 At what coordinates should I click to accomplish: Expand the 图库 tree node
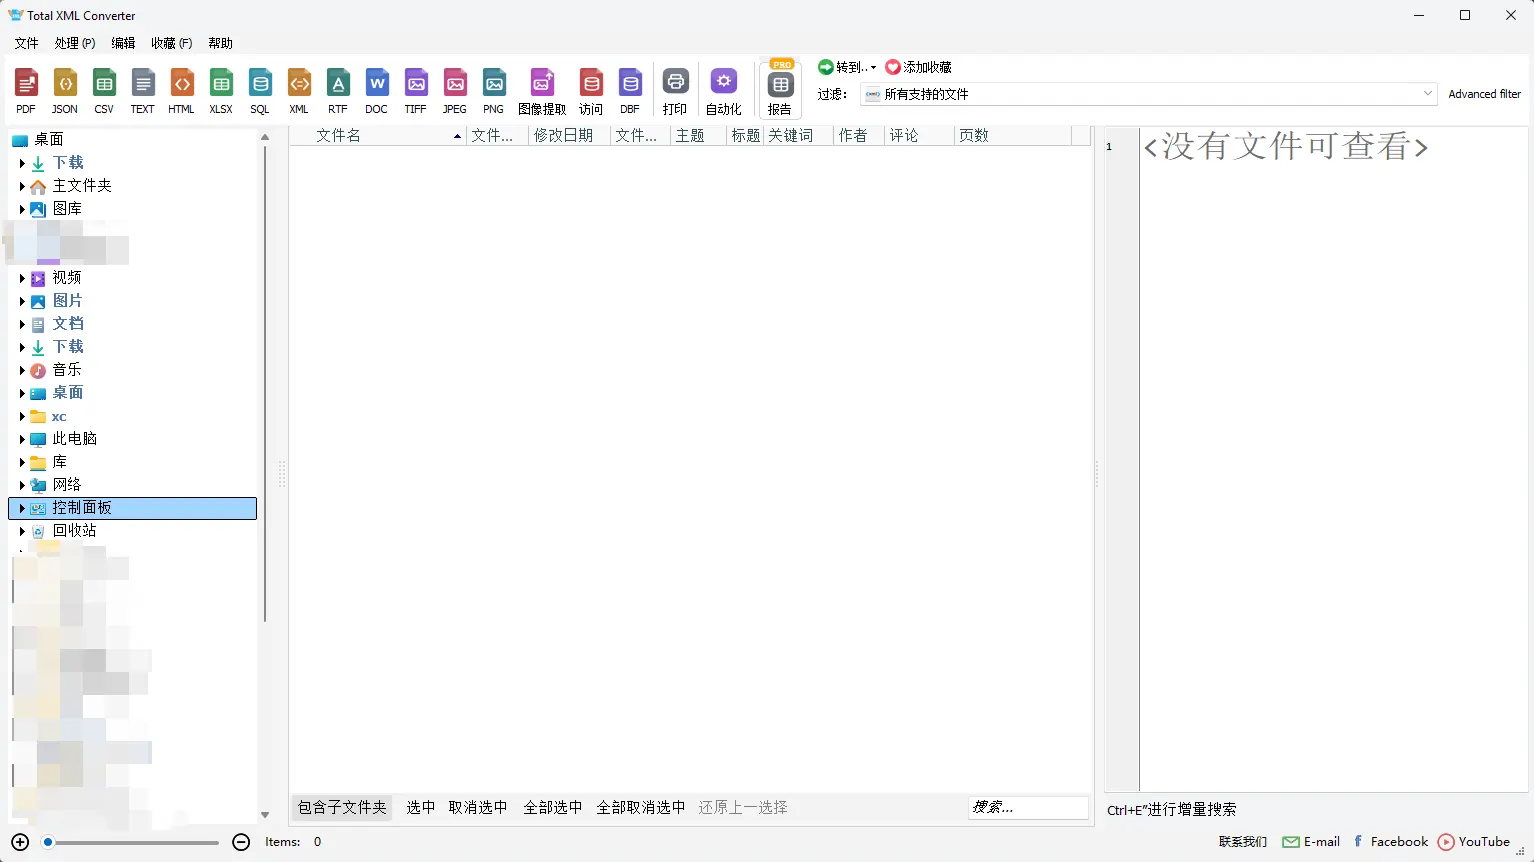(22, 209)
